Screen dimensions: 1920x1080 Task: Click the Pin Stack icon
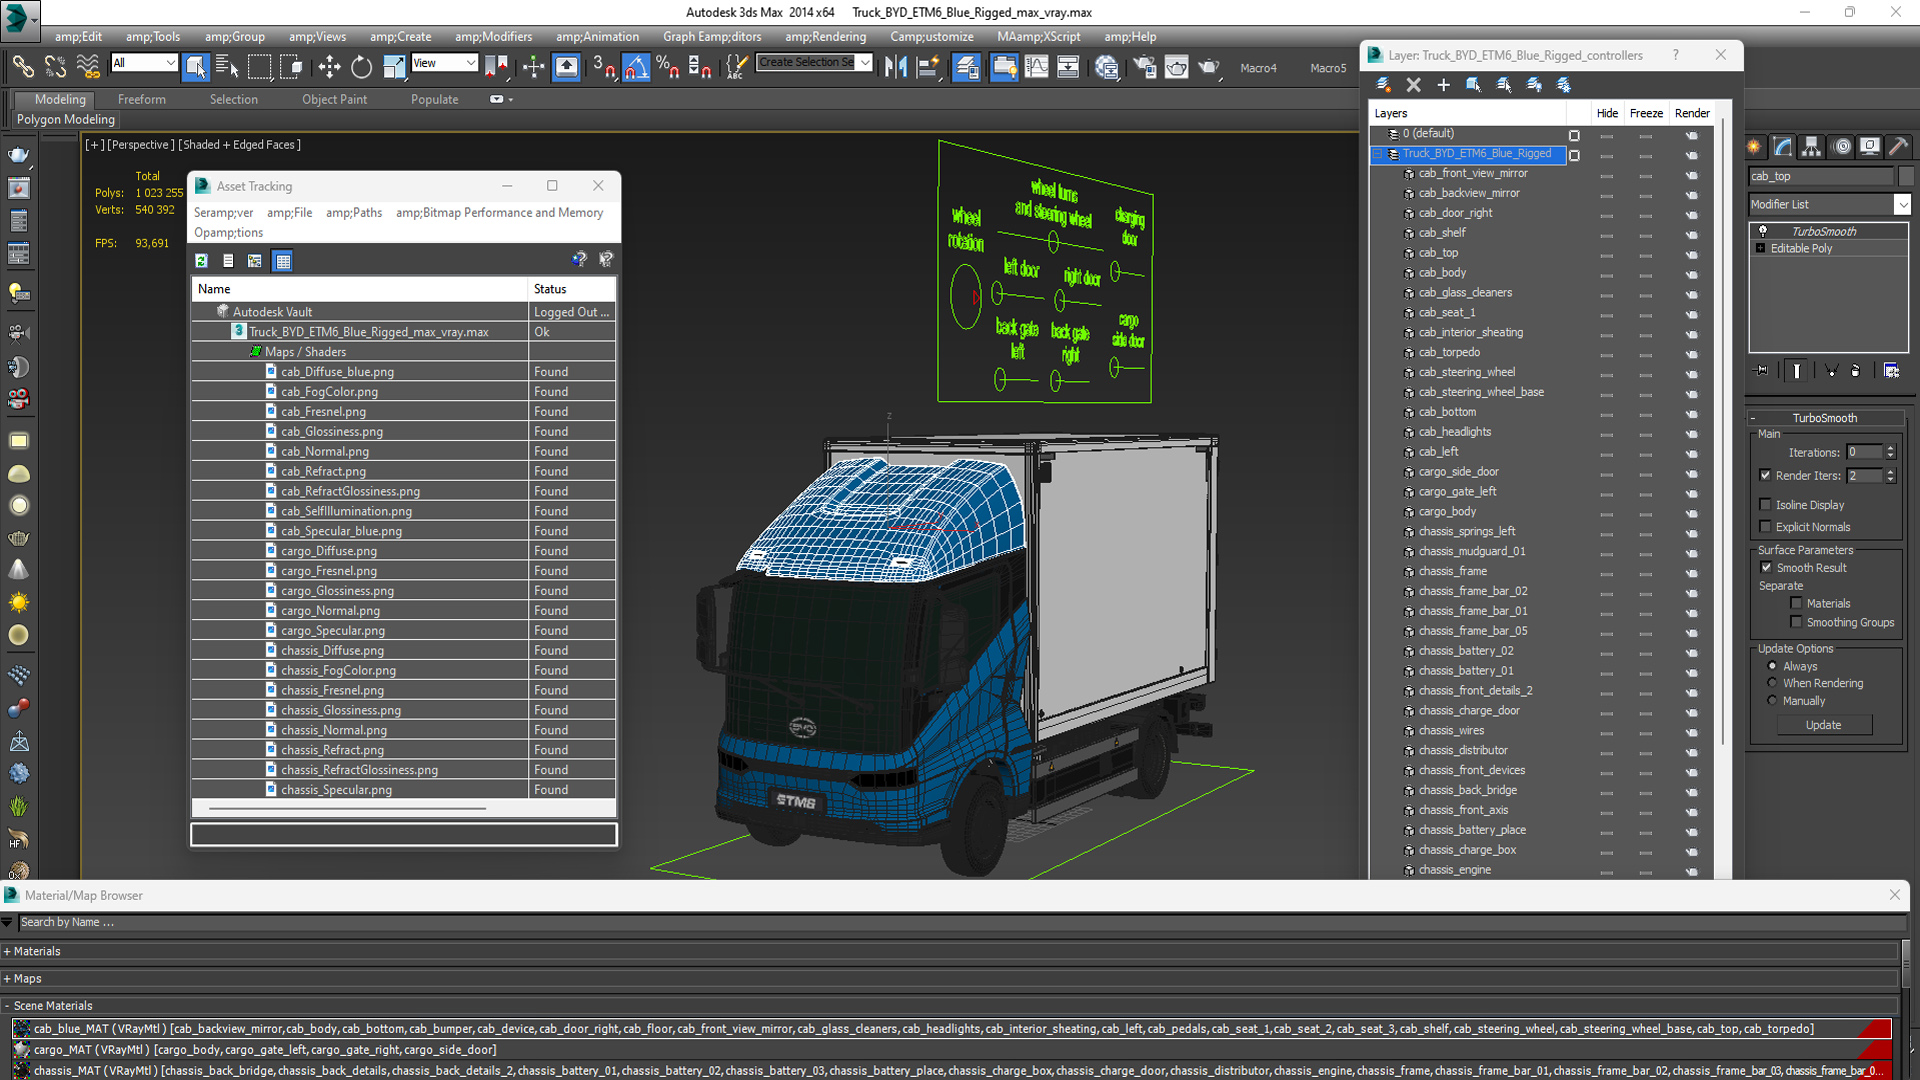click(x=1762, y=370)
